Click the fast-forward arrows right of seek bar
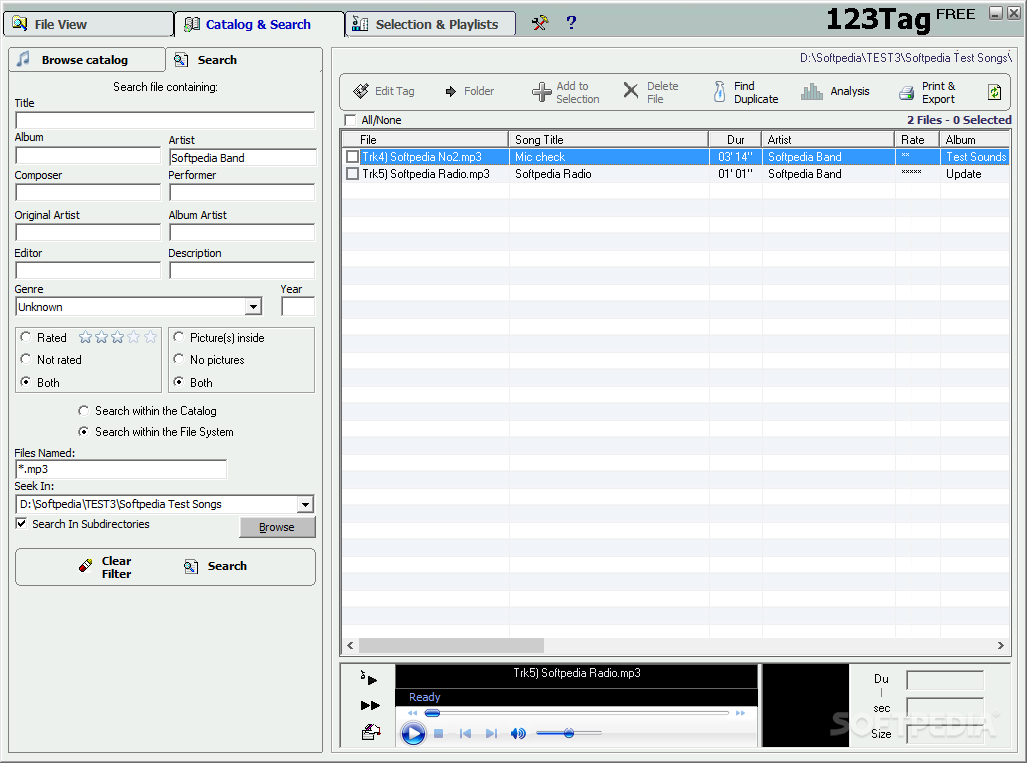The image size is (1027, 763). point(740,713)
